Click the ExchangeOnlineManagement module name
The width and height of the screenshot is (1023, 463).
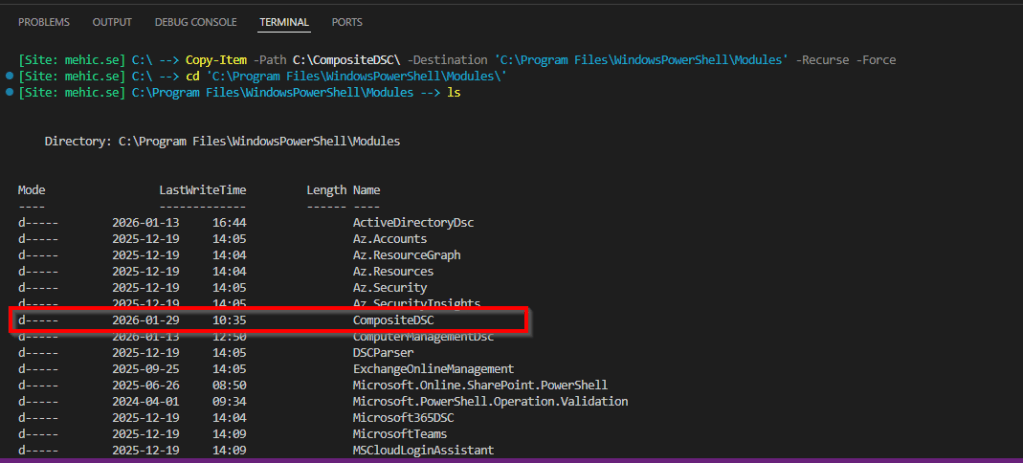(x=433, y=369)
